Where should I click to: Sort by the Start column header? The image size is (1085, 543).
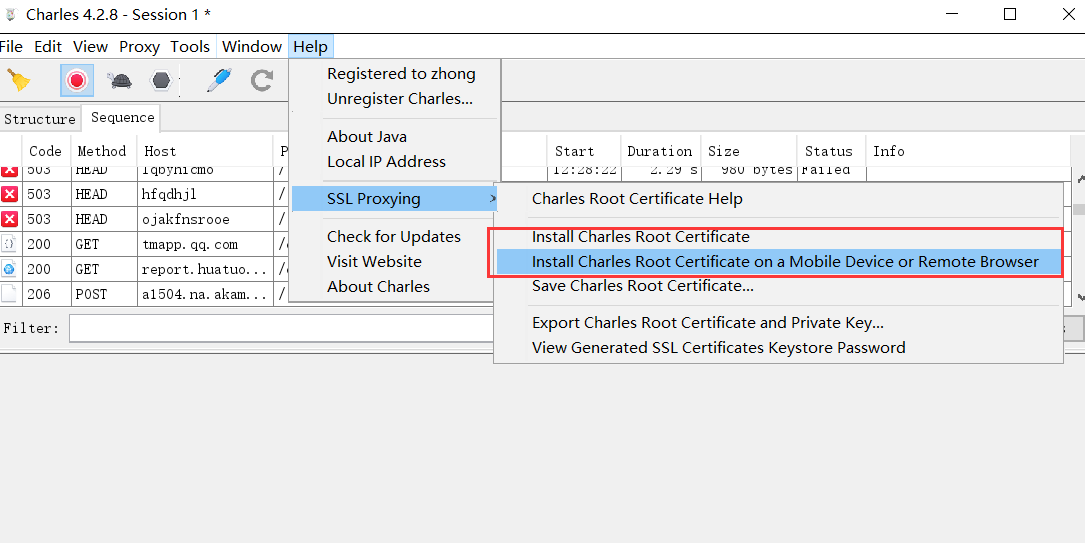(x=582, y=151)
